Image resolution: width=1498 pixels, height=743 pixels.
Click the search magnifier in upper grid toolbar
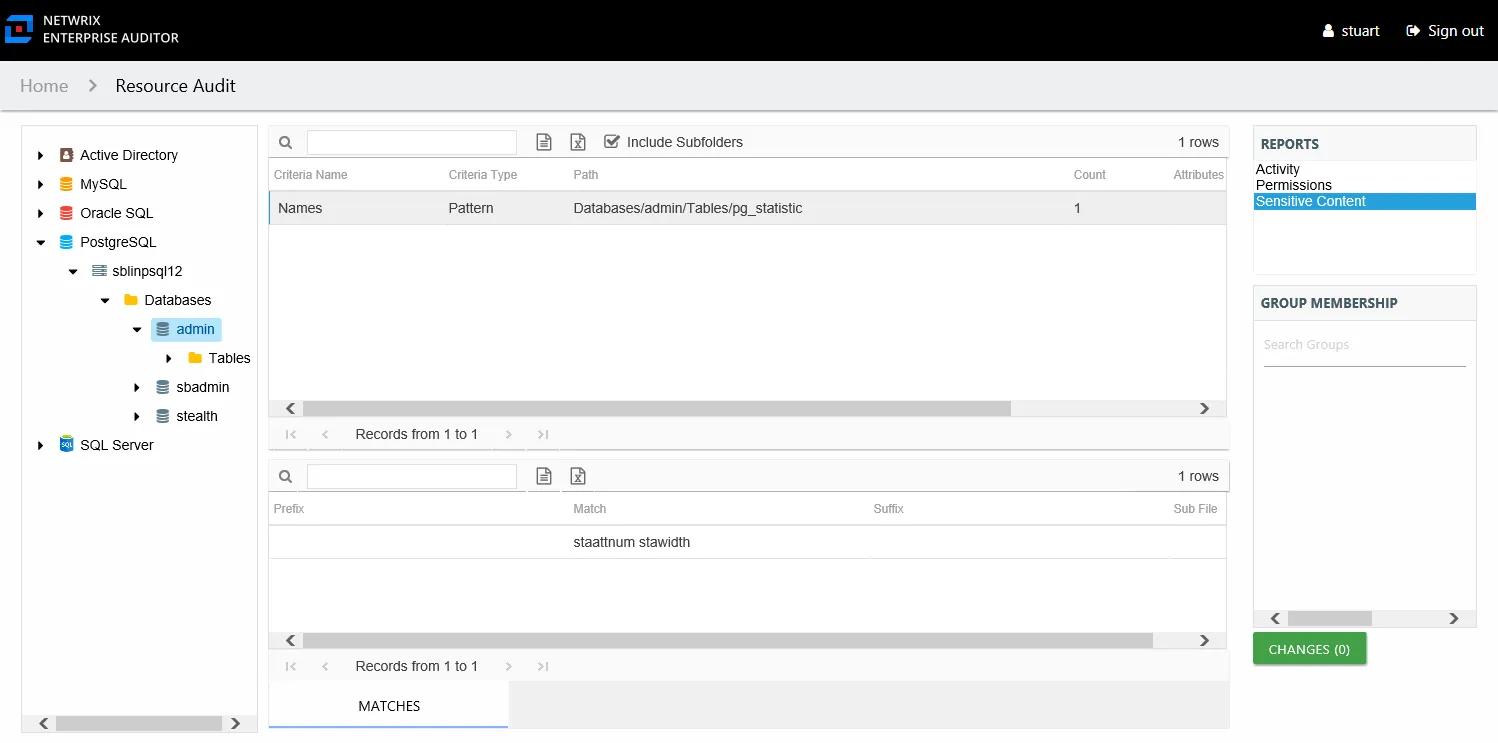pos(285,143)
